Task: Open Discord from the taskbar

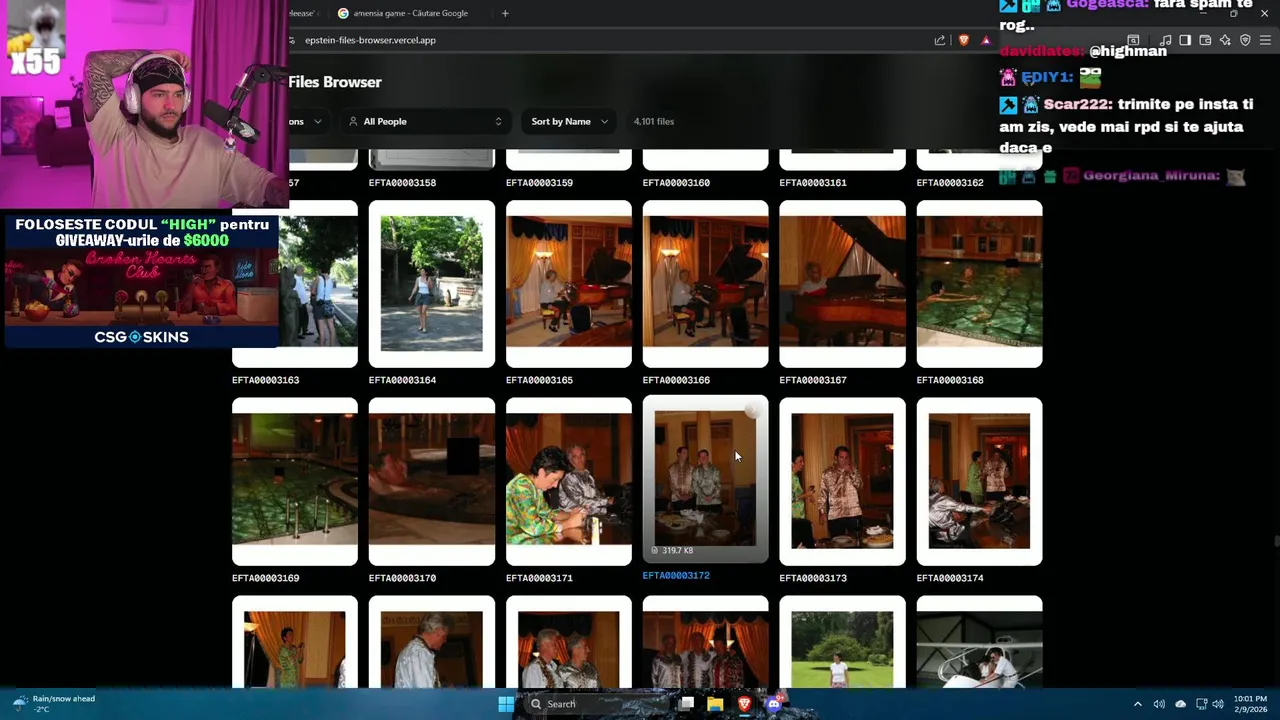Action: click(773, 704)
